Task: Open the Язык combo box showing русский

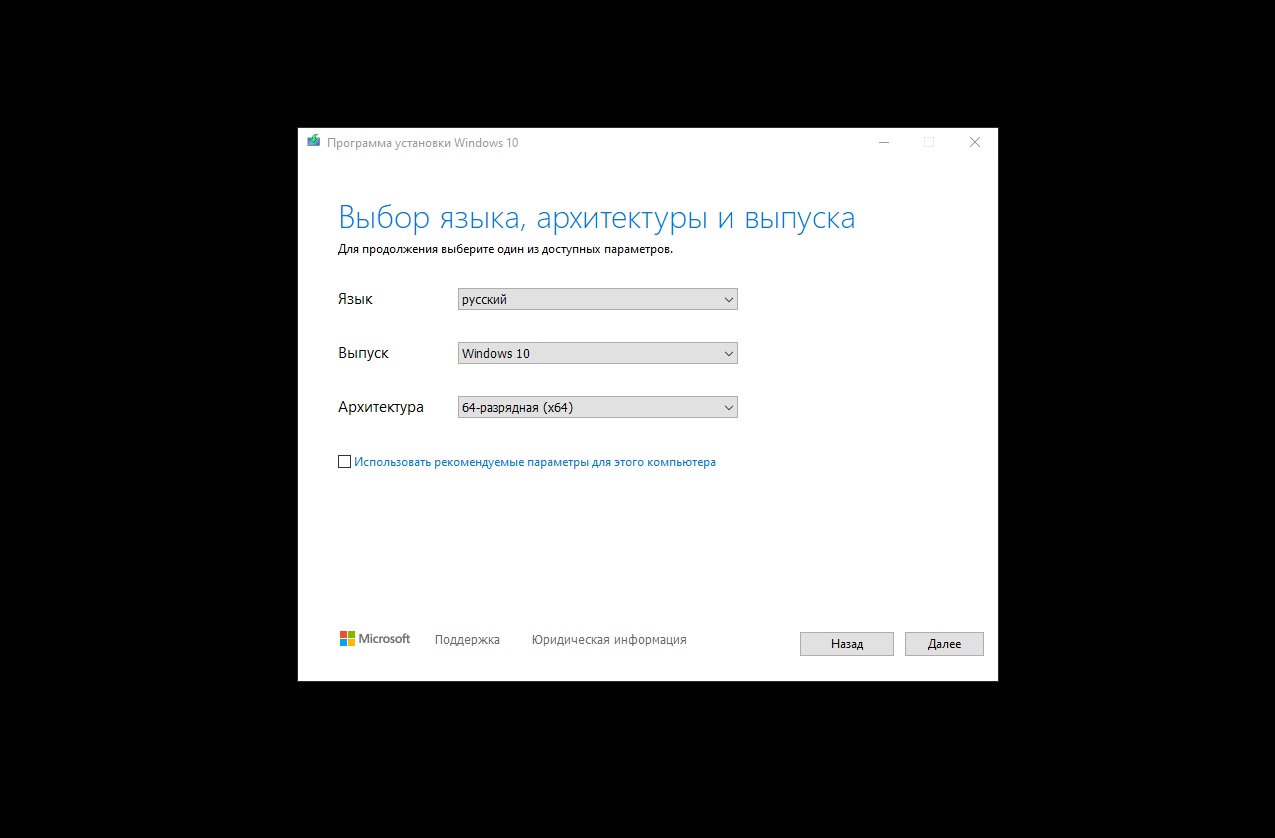Action: 598,299
